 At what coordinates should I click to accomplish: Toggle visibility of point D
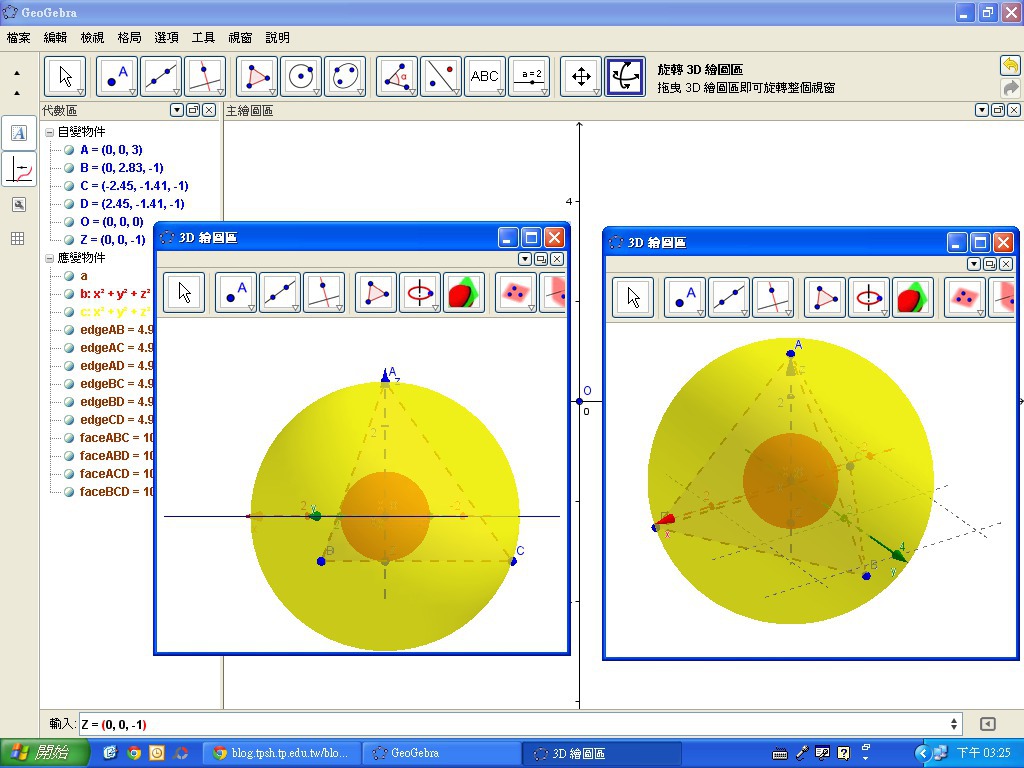pos(69,204)
